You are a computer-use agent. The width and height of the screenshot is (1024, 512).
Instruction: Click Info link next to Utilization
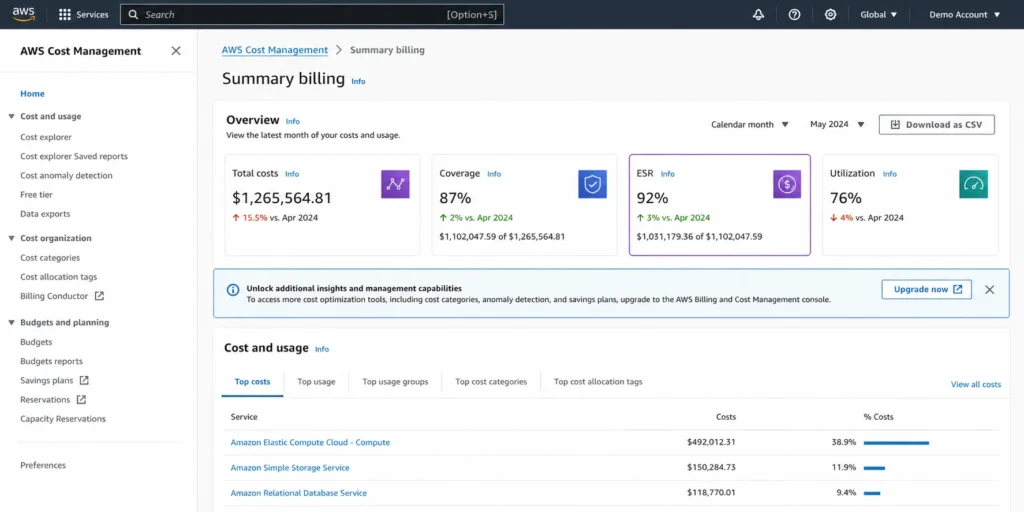pyautogui.click(x=890, y=174)
